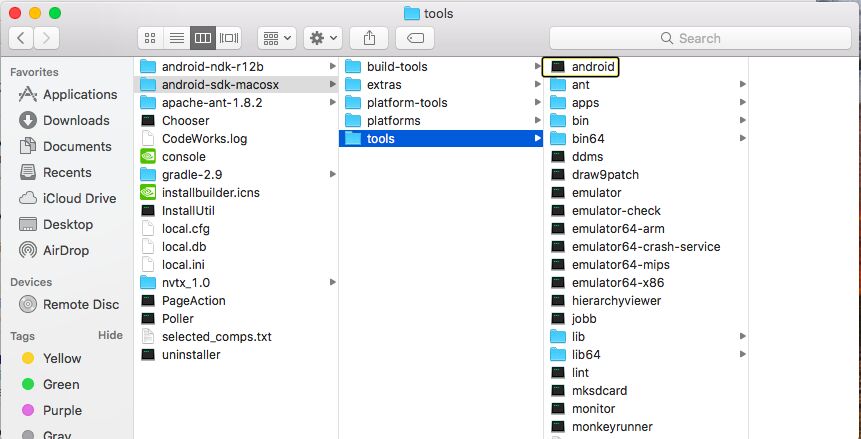Screen dimensions: 861x439
Task: Select the PageAction executable
Action: [182, 301]
